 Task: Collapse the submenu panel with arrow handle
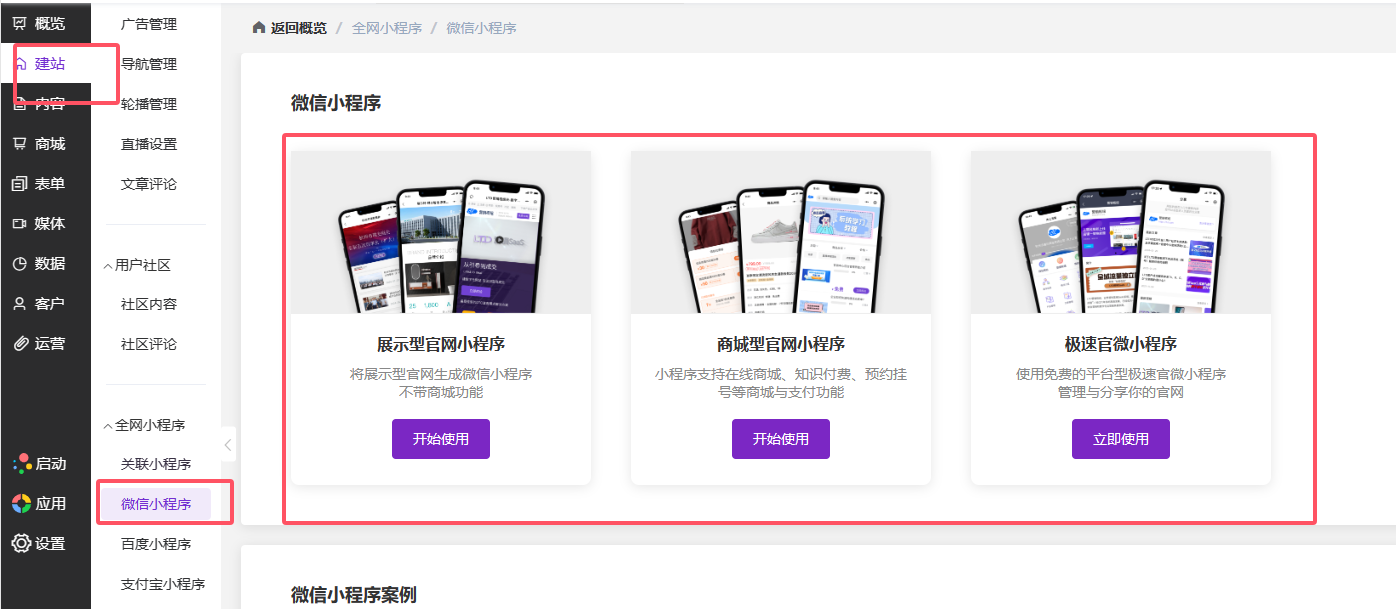pyautogui.click(x=228, y=445)
